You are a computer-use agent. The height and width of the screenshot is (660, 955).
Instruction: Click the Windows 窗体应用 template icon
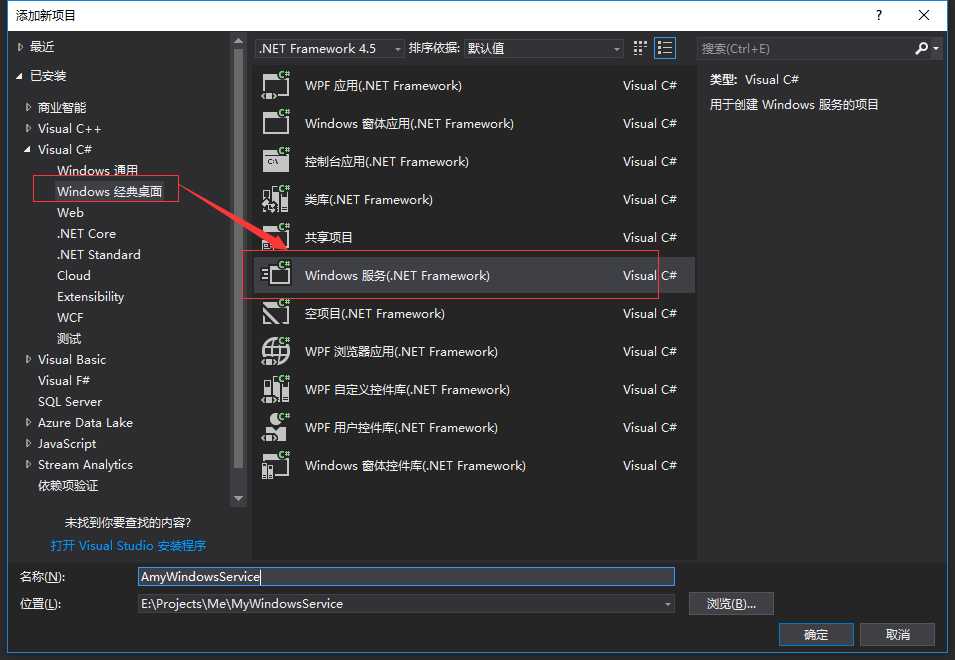coord(276,124)
